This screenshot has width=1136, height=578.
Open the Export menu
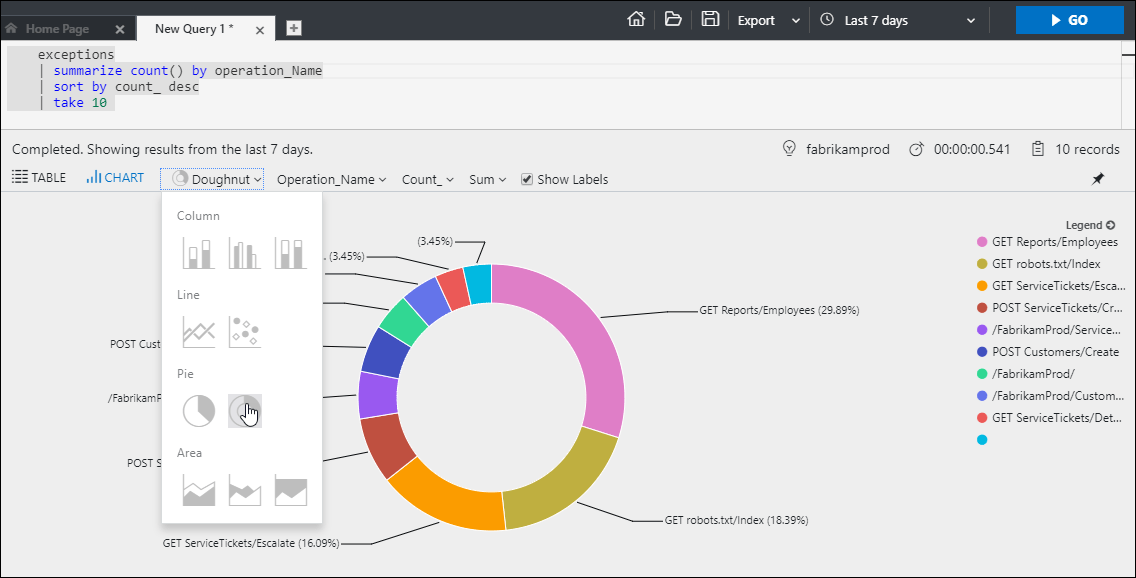[755, 19]
